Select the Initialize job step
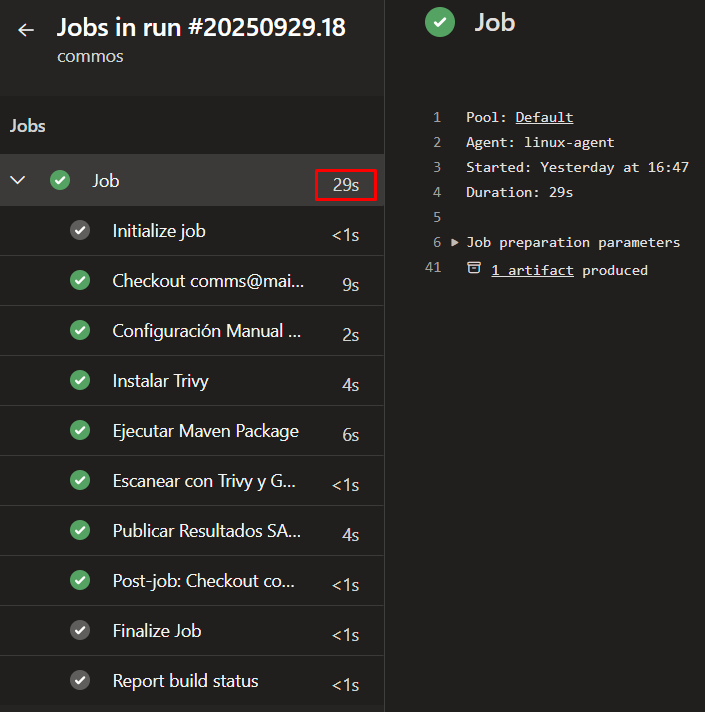Screen dimensions: 705x712 click(x=159, y=231)
